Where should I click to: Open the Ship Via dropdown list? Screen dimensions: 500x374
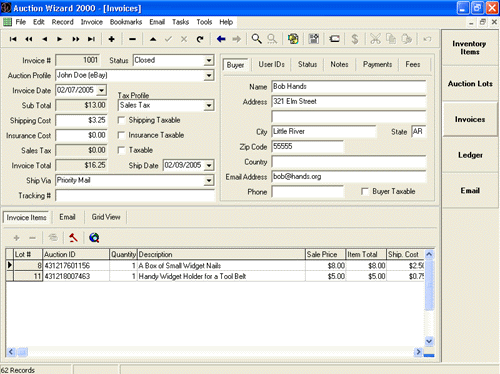pos(209,181)
